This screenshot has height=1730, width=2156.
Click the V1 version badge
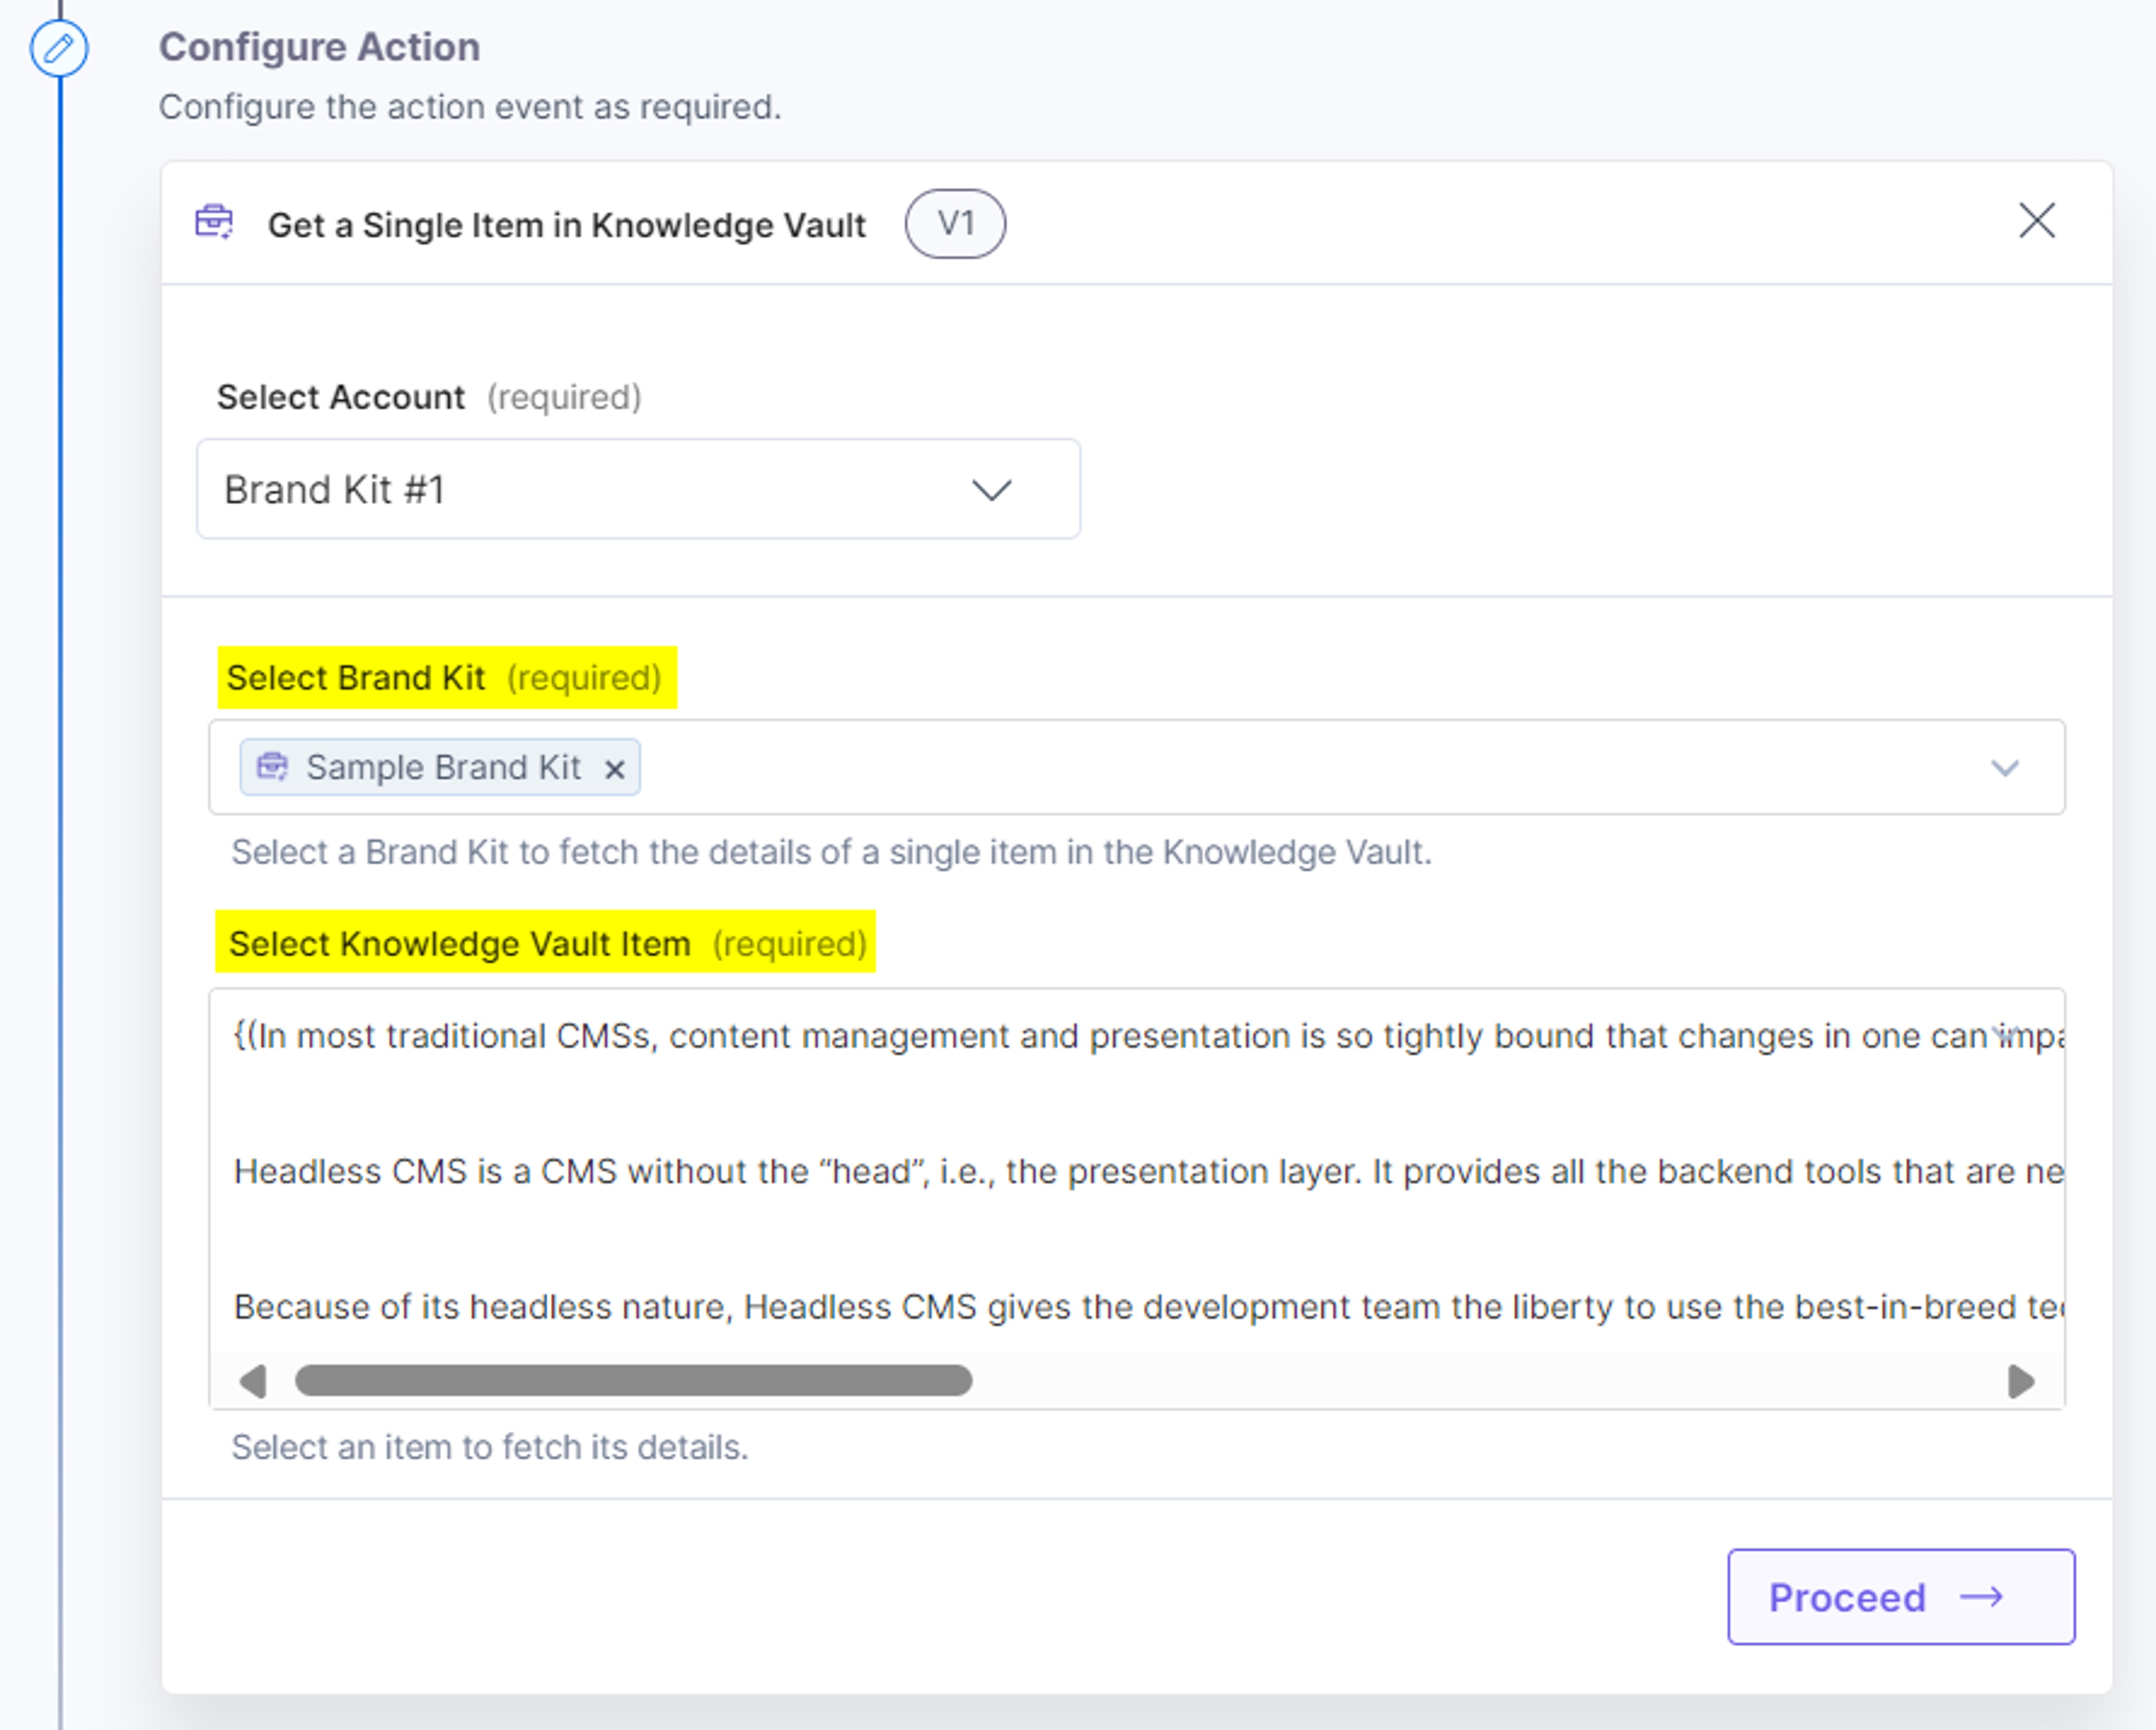pyautogui.click(x=955, y=223)
